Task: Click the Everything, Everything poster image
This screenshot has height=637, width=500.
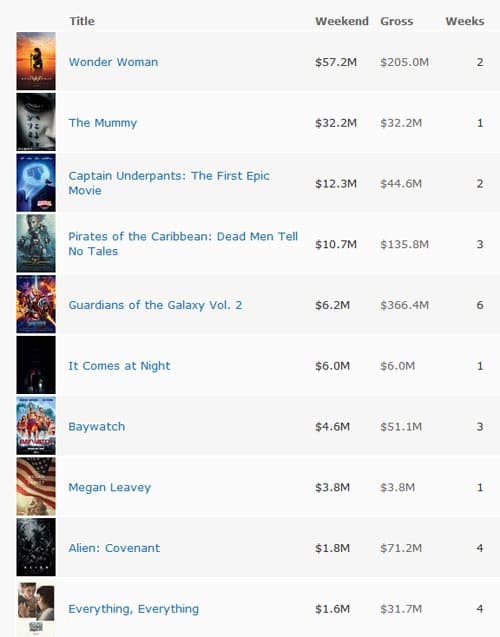Action: (36, 608)
